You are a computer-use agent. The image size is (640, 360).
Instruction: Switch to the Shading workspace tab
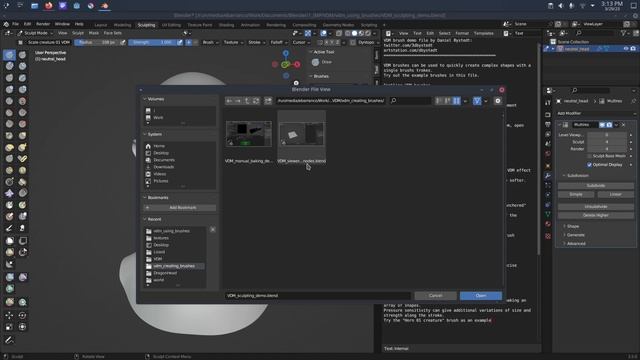click(x=227, y=25)
